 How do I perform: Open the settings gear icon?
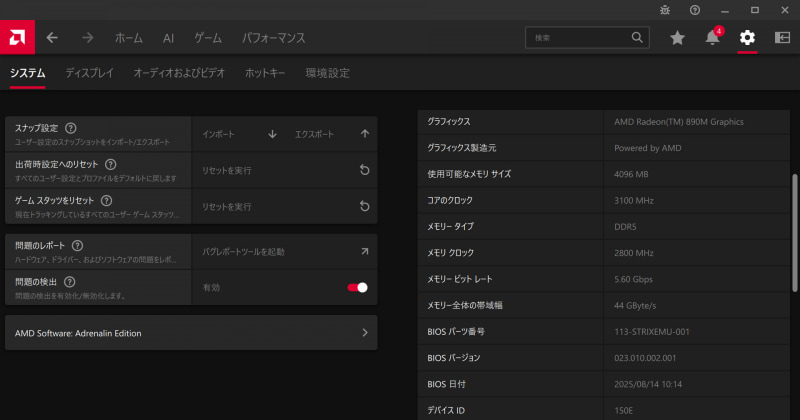(747, 37)
